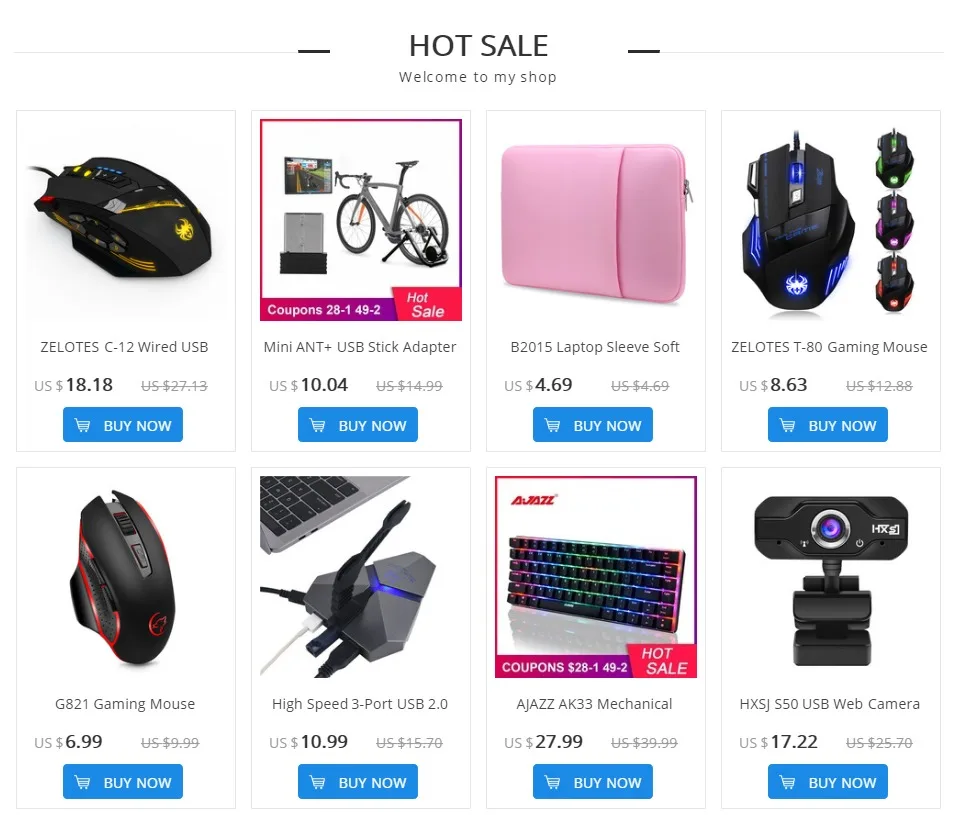
Task: Click cart icon under High Speed 3-Port USB
Action: (318, 782)
